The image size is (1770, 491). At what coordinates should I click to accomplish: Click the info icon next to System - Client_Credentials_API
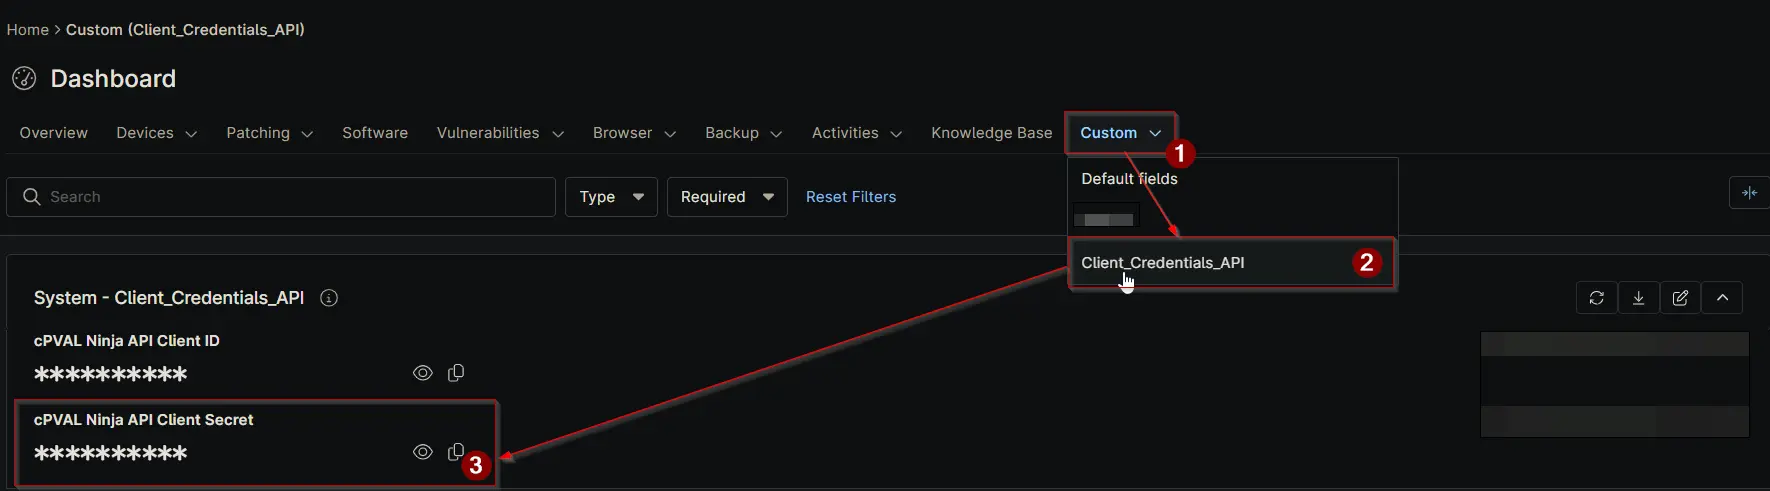328,298
